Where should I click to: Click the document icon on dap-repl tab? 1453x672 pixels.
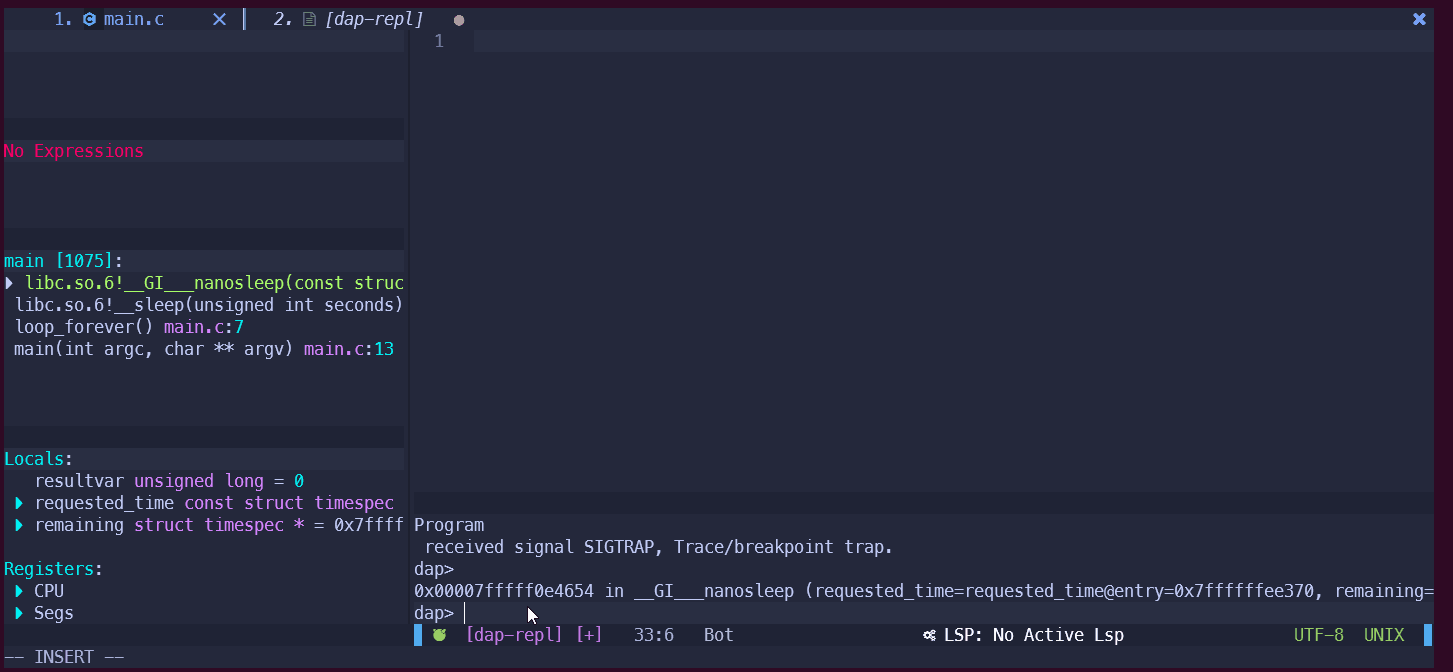click(x=309, y=19)
